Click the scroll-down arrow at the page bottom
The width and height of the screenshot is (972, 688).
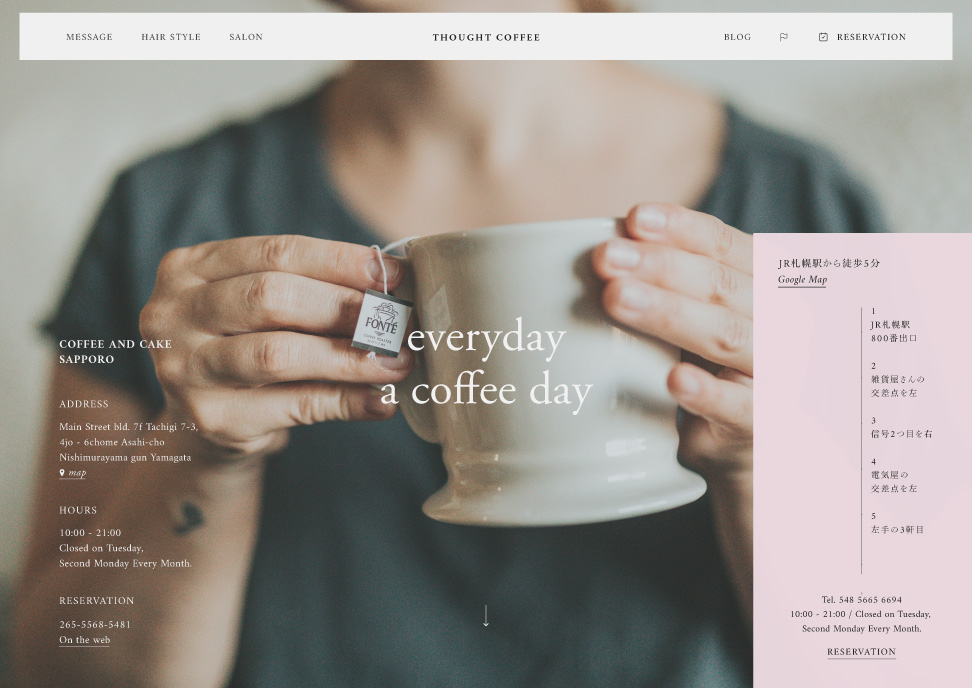click(x=486, y=616)
